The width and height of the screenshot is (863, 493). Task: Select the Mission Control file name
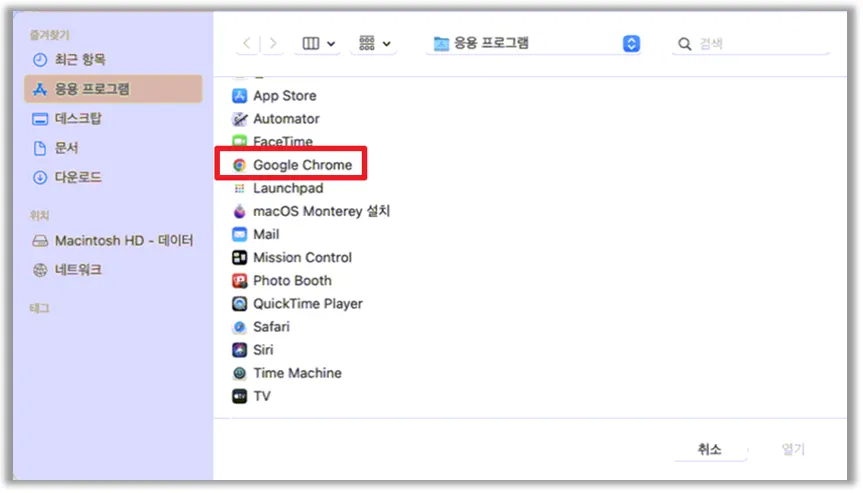(x=302, y=258)
